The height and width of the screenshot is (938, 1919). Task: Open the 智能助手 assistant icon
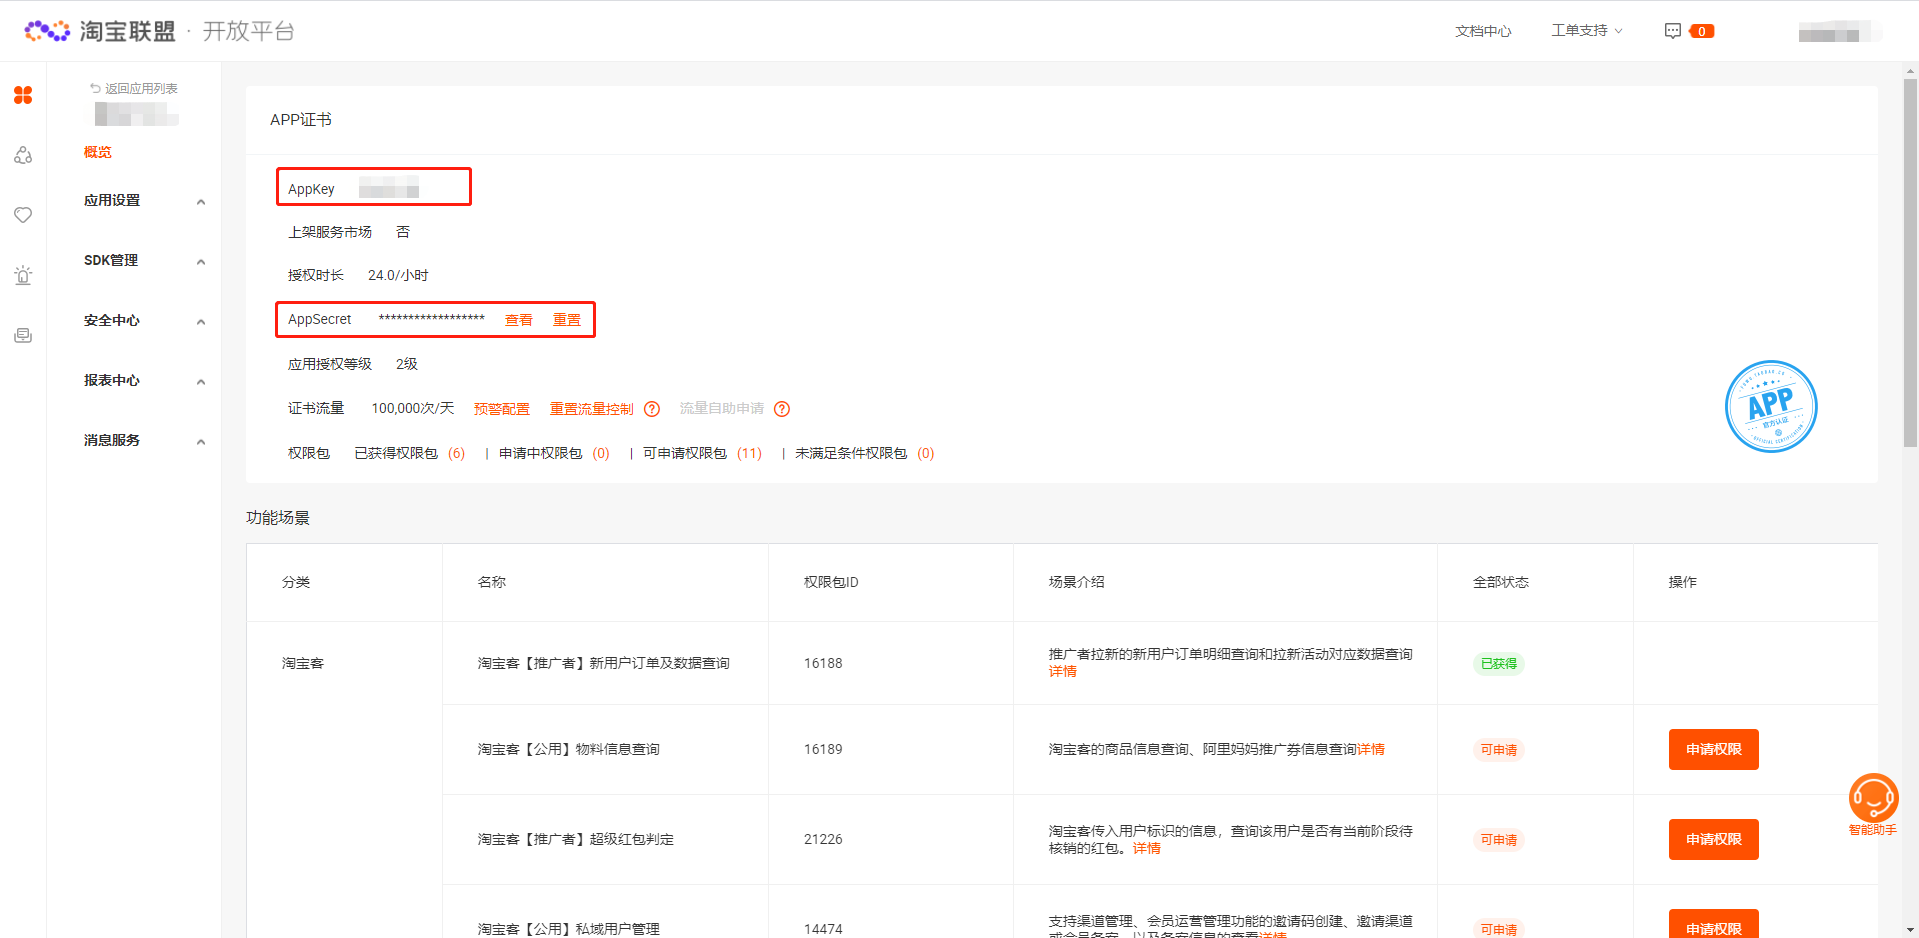[1873, 798]
